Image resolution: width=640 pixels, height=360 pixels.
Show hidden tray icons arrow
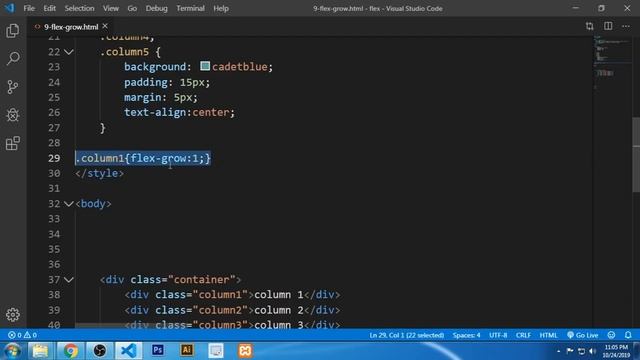coord(558,351)
